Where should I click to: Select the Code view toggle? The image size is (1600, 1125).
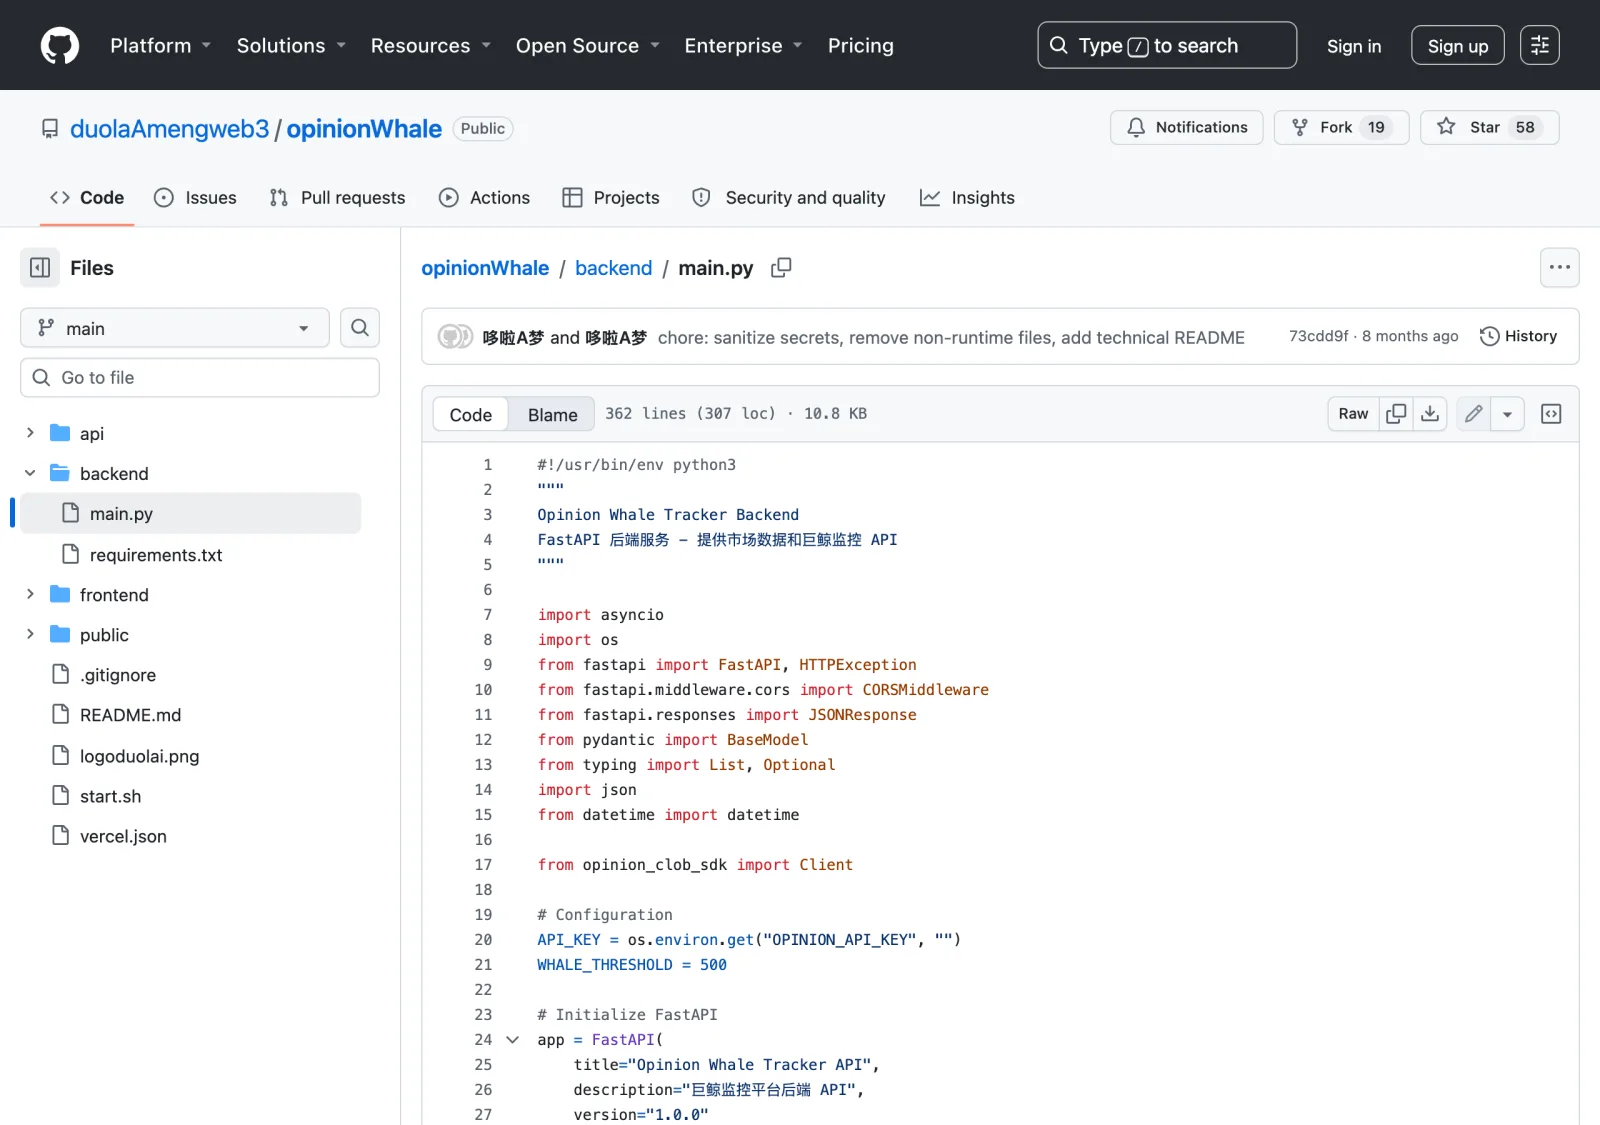470,414
